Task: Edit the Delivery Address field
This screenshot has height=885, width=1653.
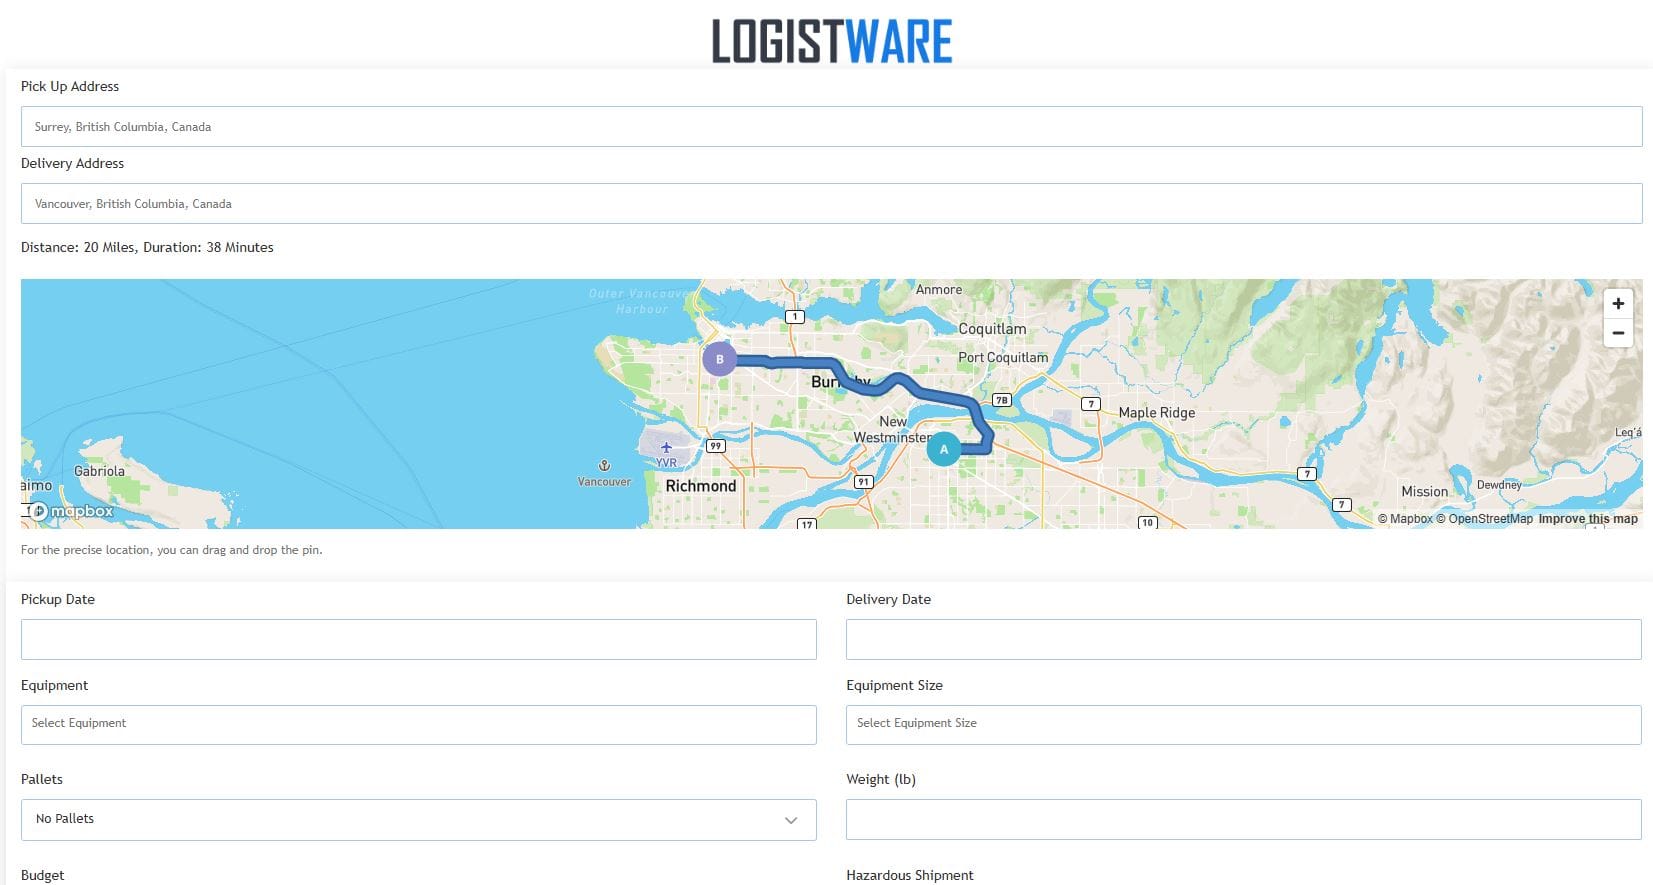Action: 831,204
